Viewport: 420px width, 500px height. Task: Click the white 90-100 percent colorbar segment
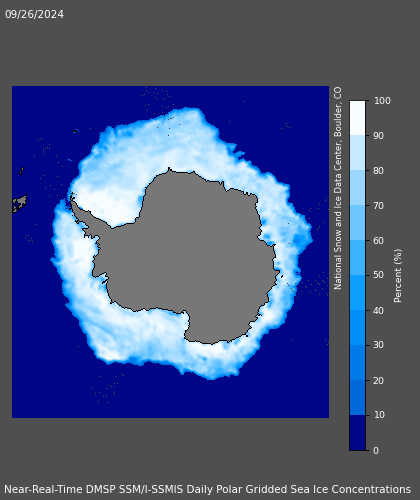point(357,118)
